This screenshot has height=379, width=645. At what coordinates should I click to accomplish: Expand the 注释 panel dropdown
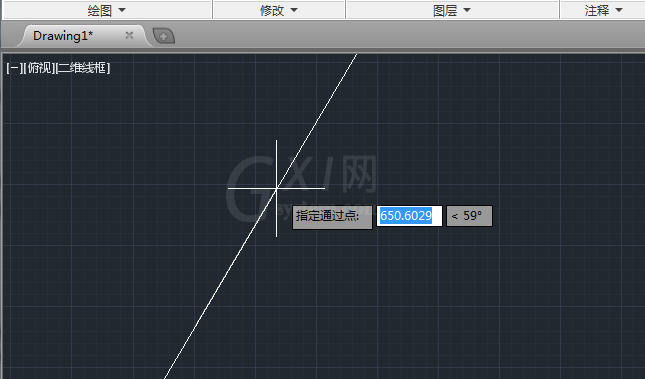tap(603, 10)
